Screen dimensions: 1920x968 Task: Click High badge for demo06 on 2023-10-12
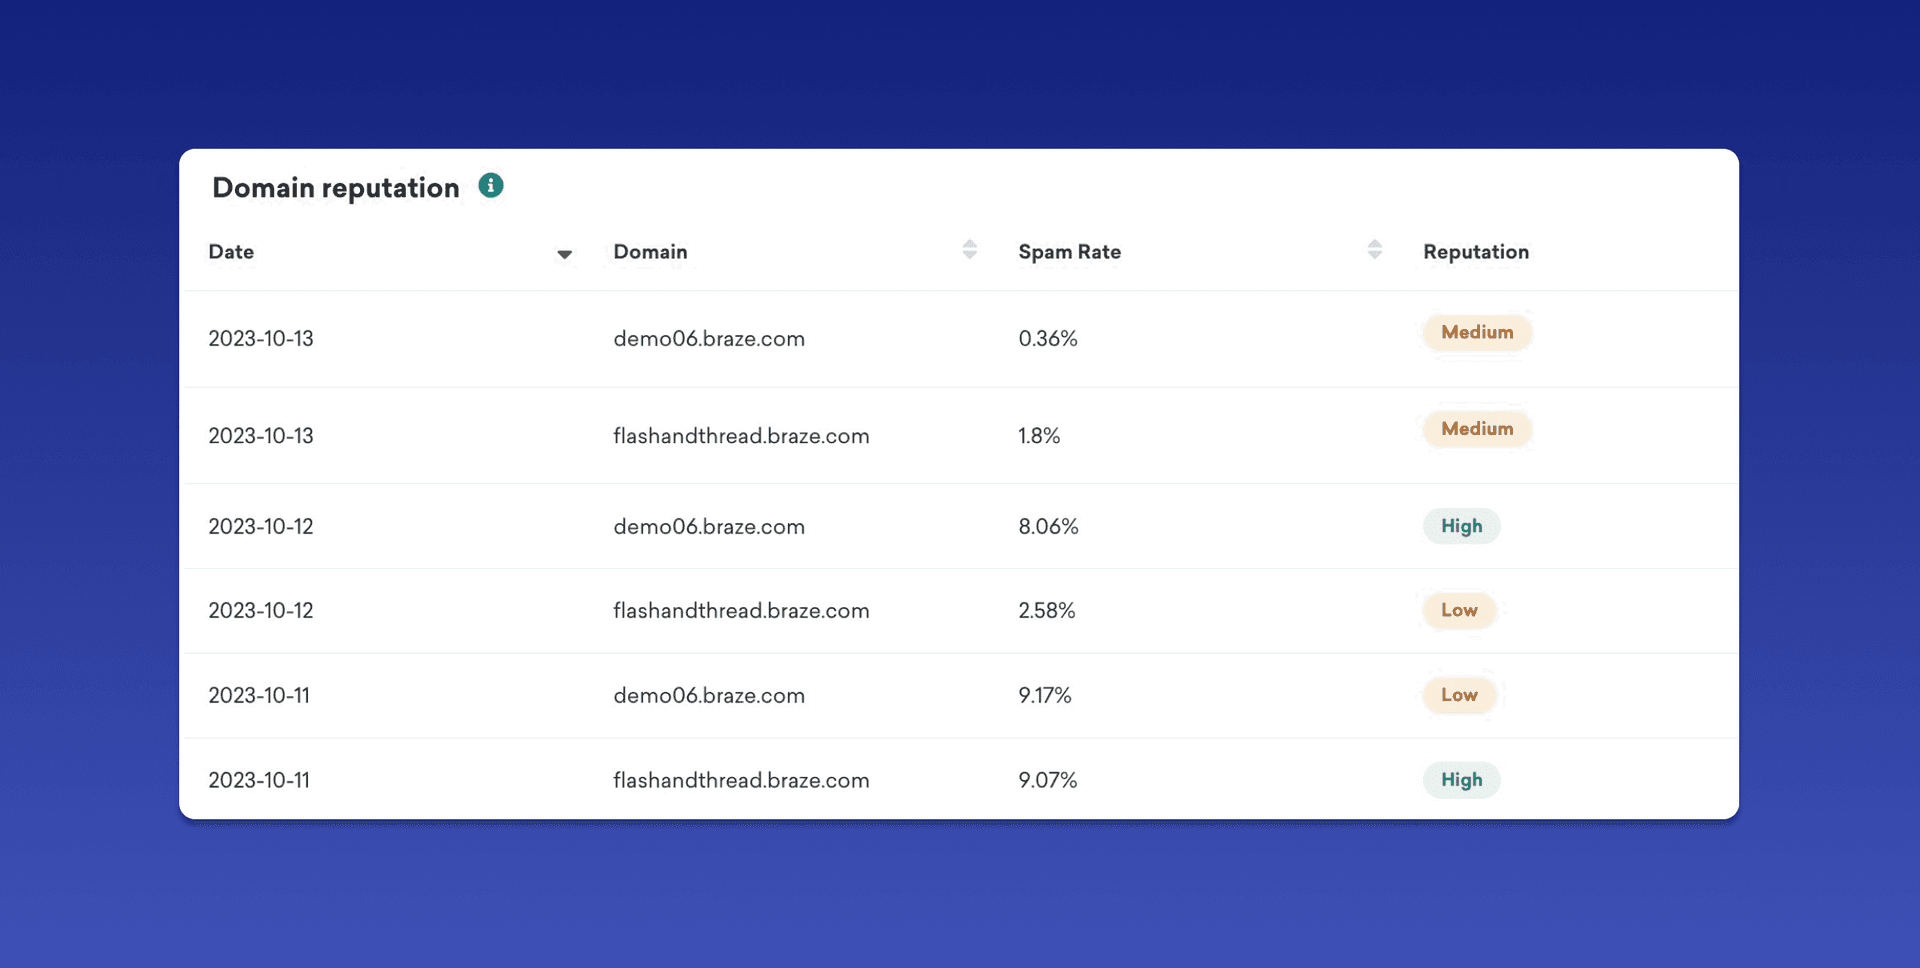[1461, 526]
